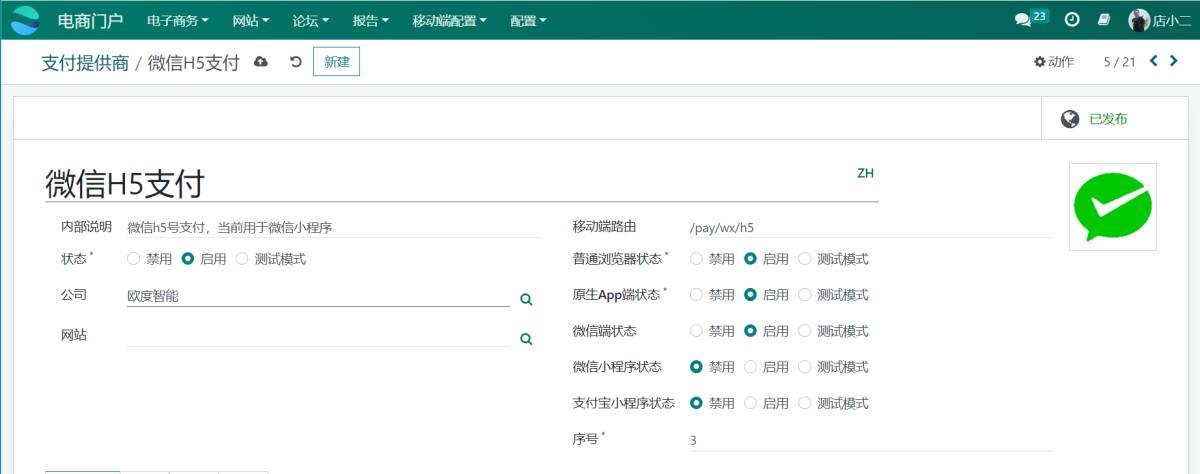Open the app home logo icon
This screenshot has width=1200, height=474.
25,19
